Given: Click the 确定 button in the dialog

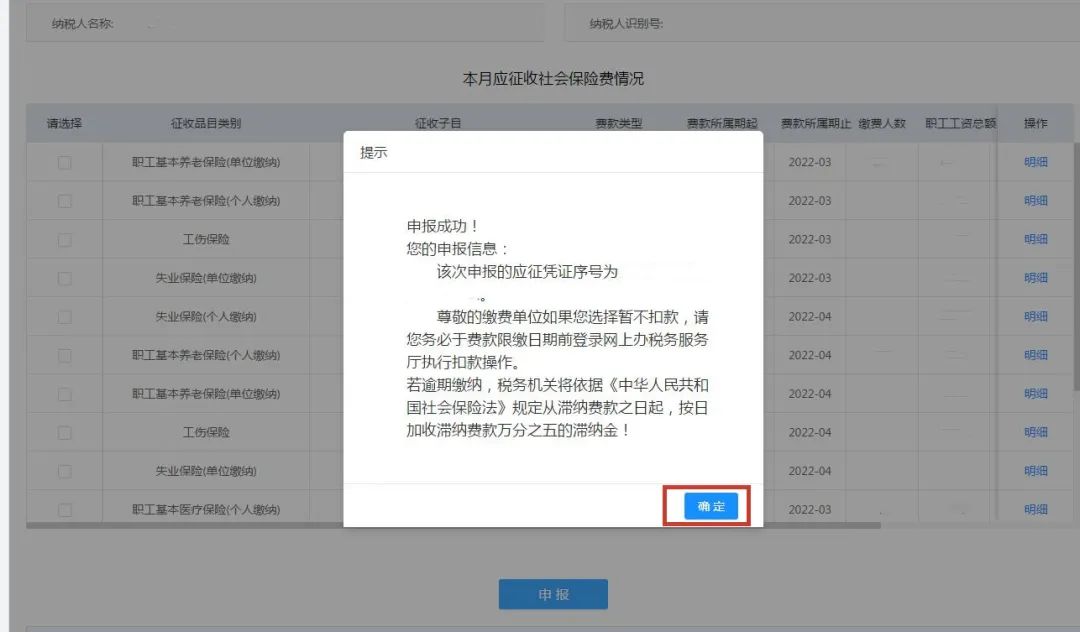Looking at the screenshot, I should pyautogui.click(x=711, y=506).
